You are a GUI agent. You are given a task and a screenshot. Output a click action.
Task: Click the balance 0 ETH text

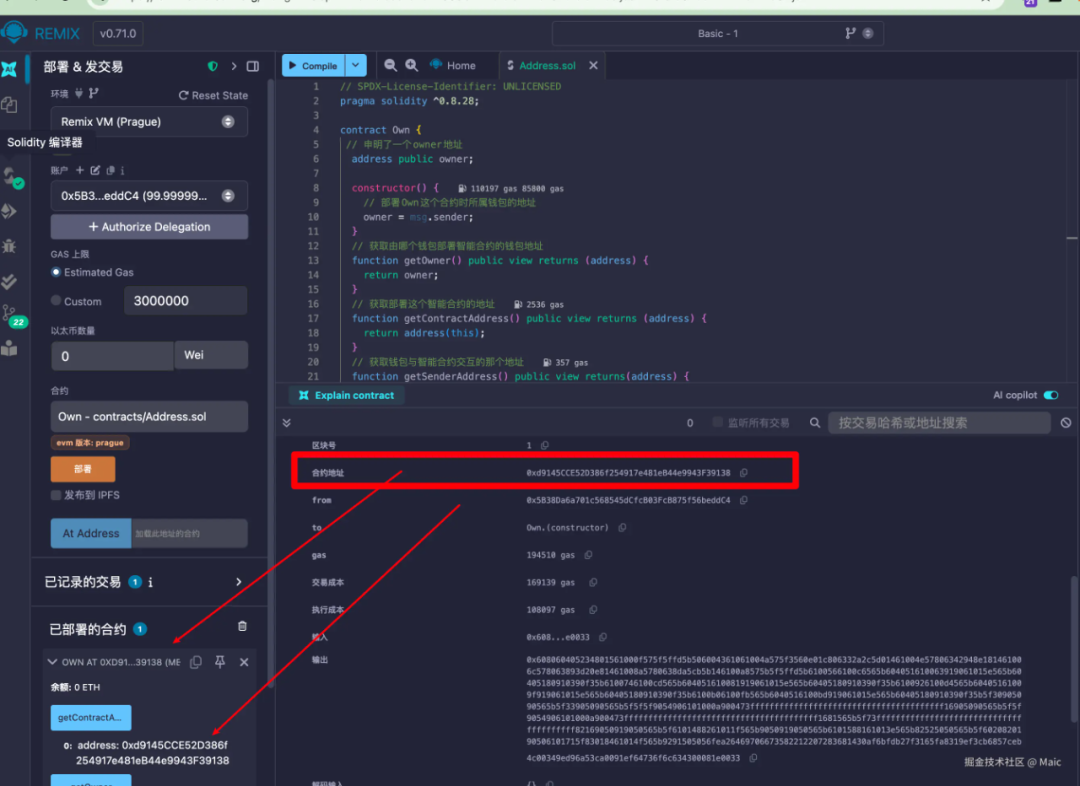75,687
